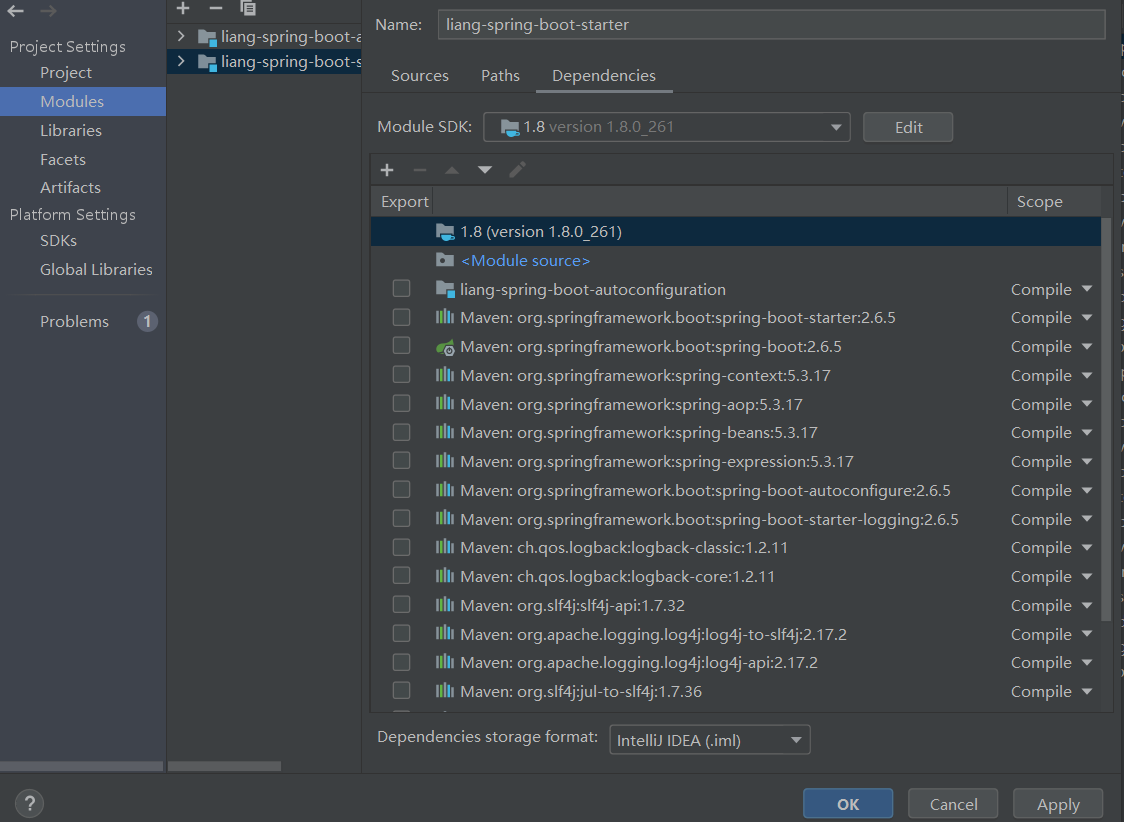Select the Dependencies tab
Viewport: 1124px width, 822px height.
coord(604,75)
